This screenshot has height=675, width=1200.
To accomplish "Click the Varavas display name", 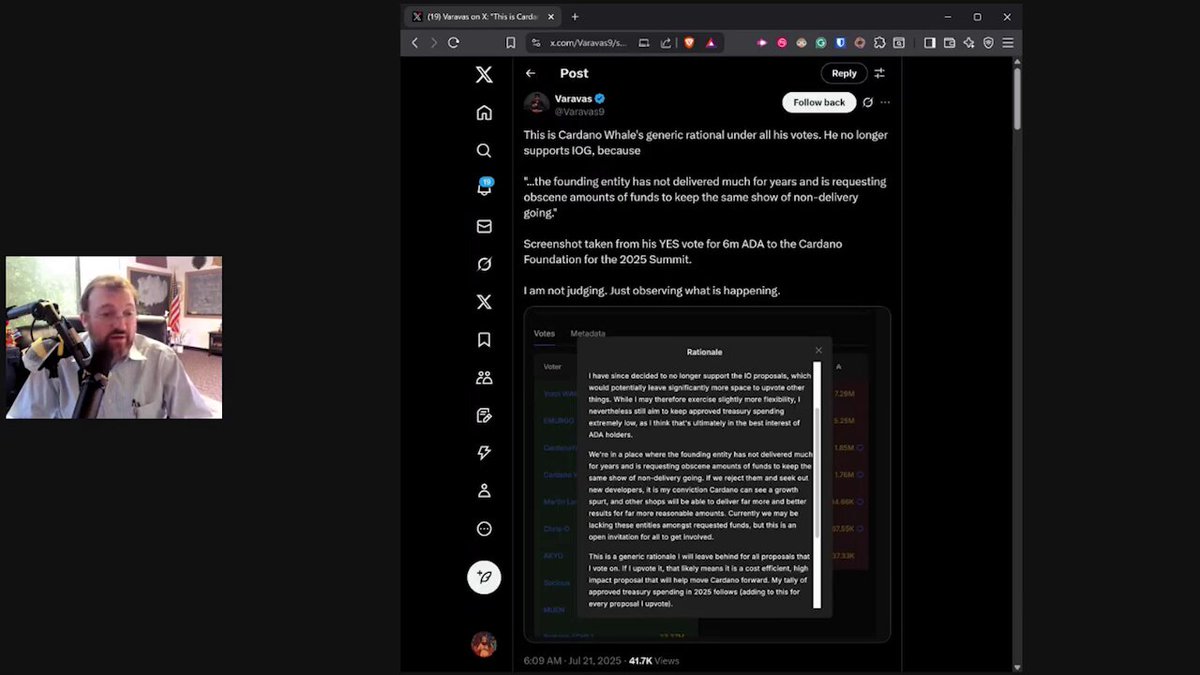I will 573,98.
